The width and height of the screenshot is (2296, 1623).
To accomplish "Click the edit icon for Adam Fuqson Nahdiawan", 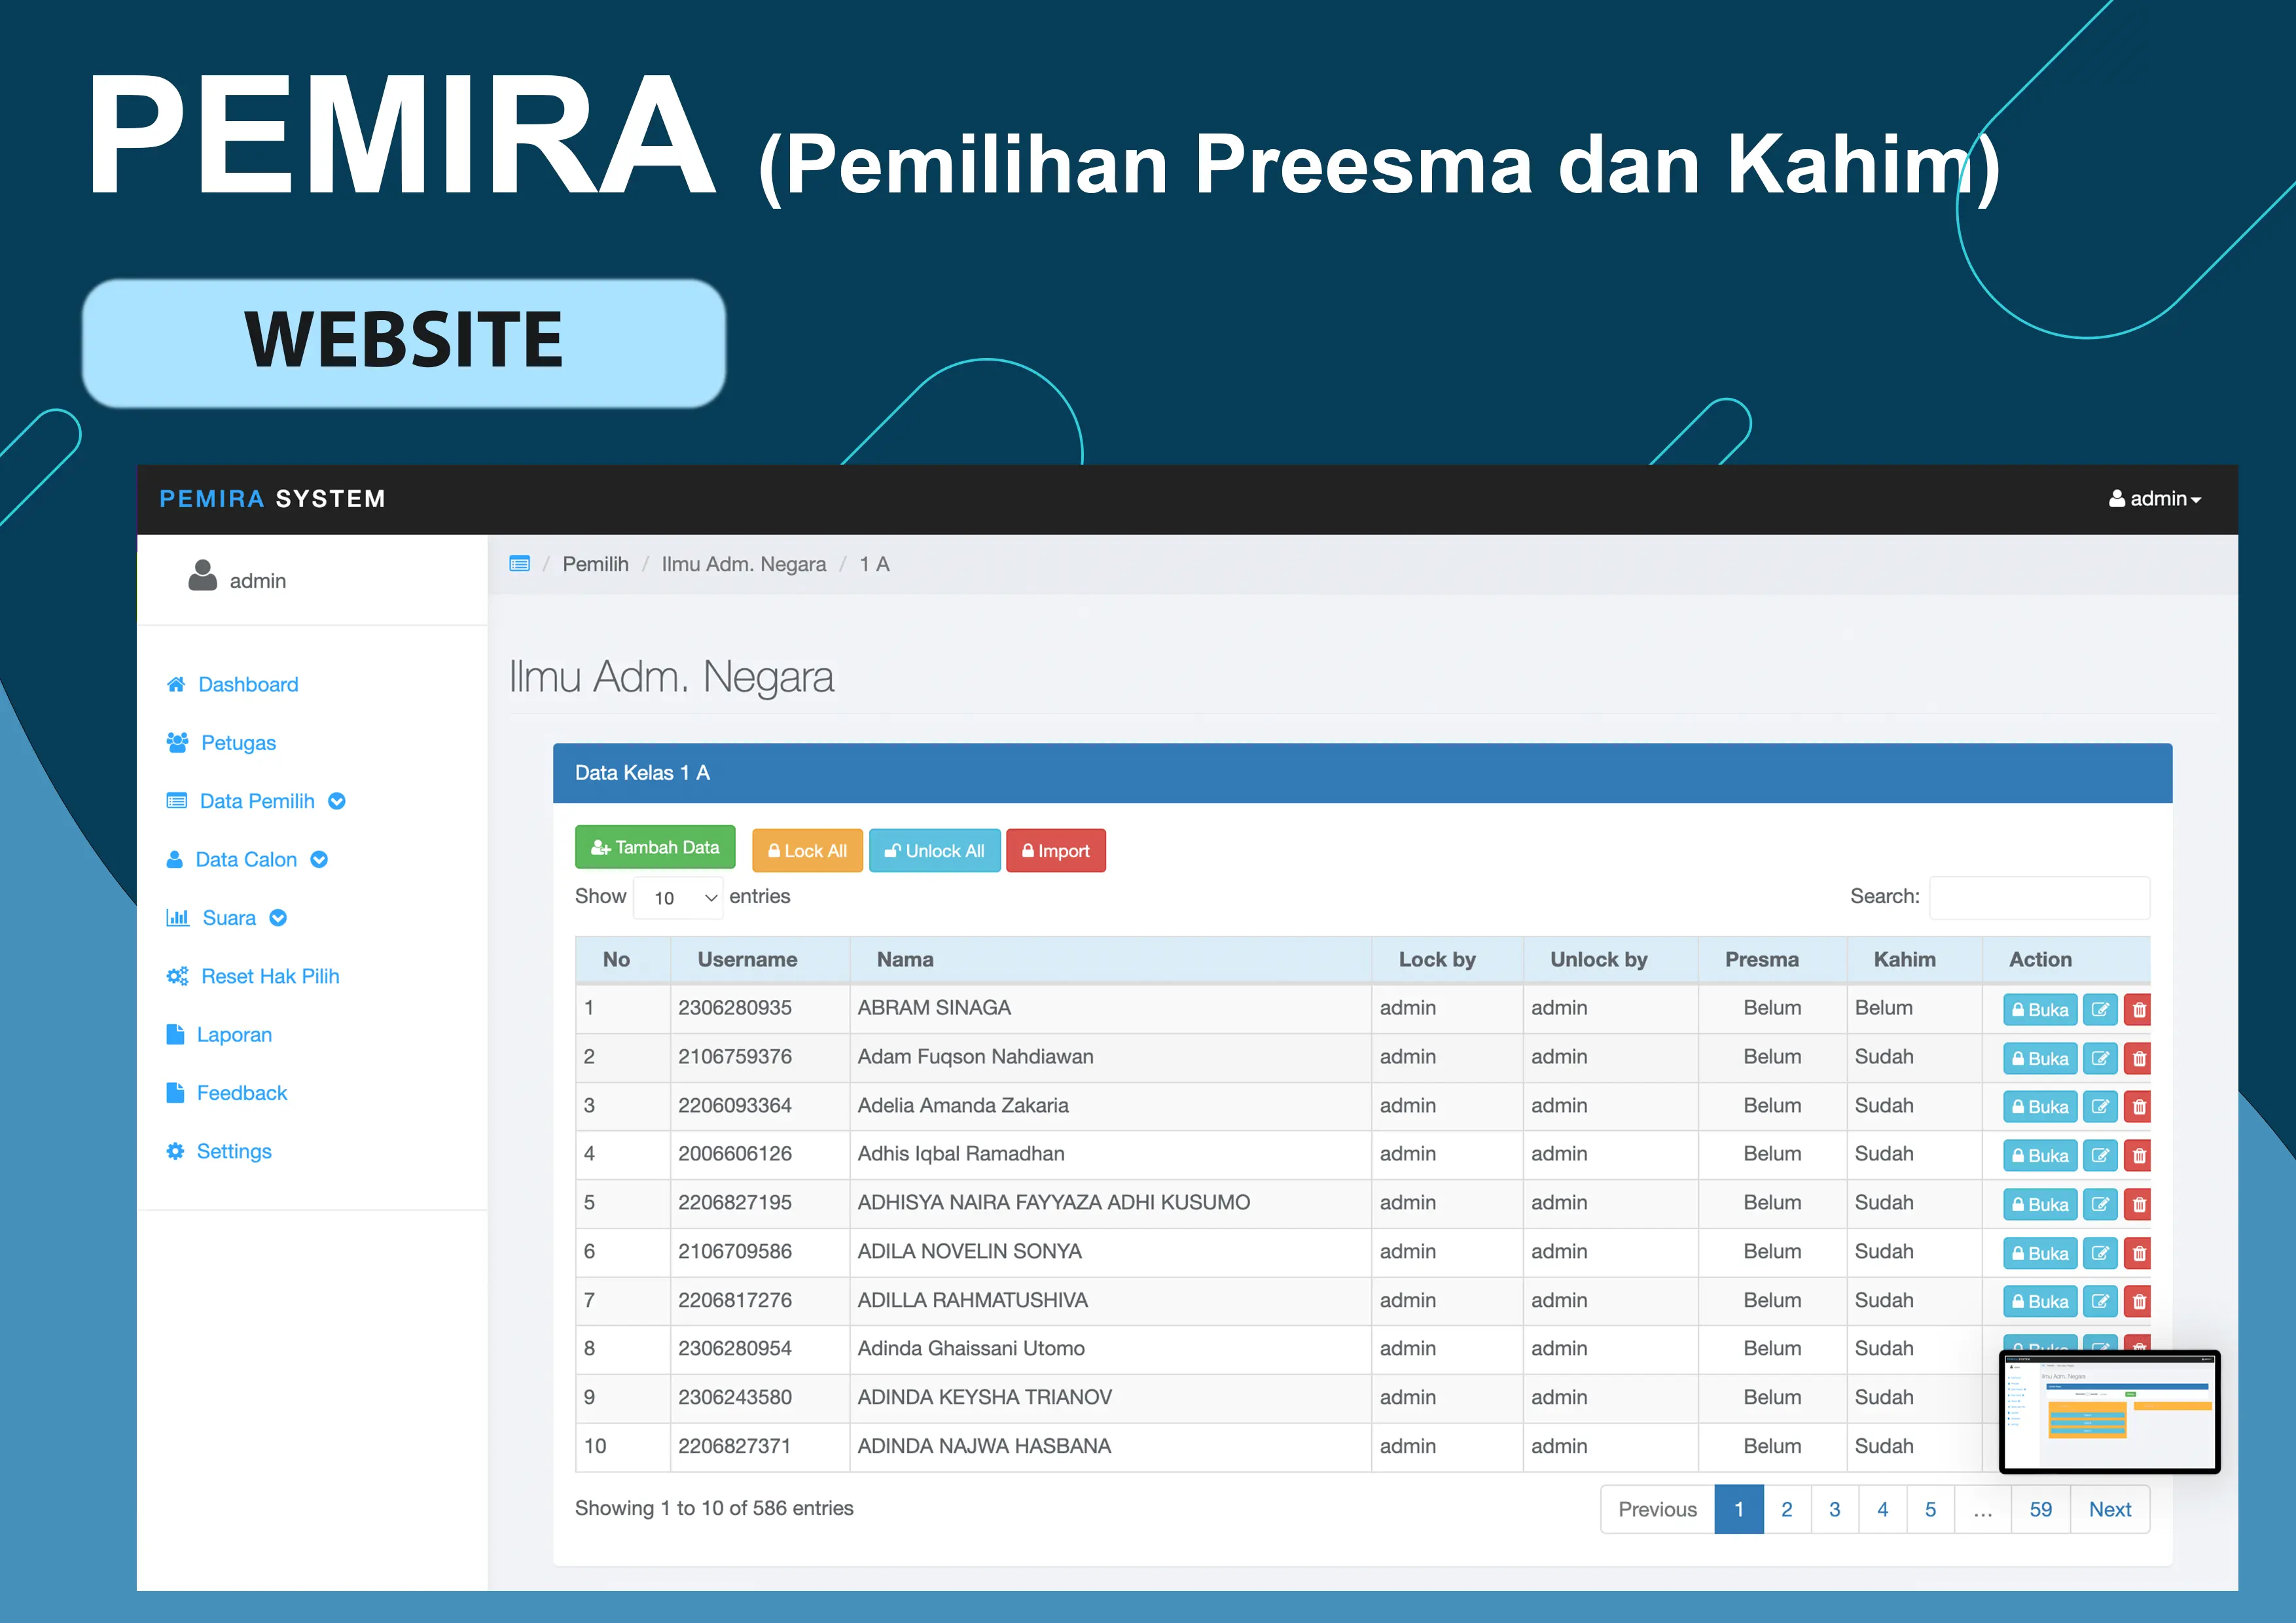I will pos(2100,1058).
